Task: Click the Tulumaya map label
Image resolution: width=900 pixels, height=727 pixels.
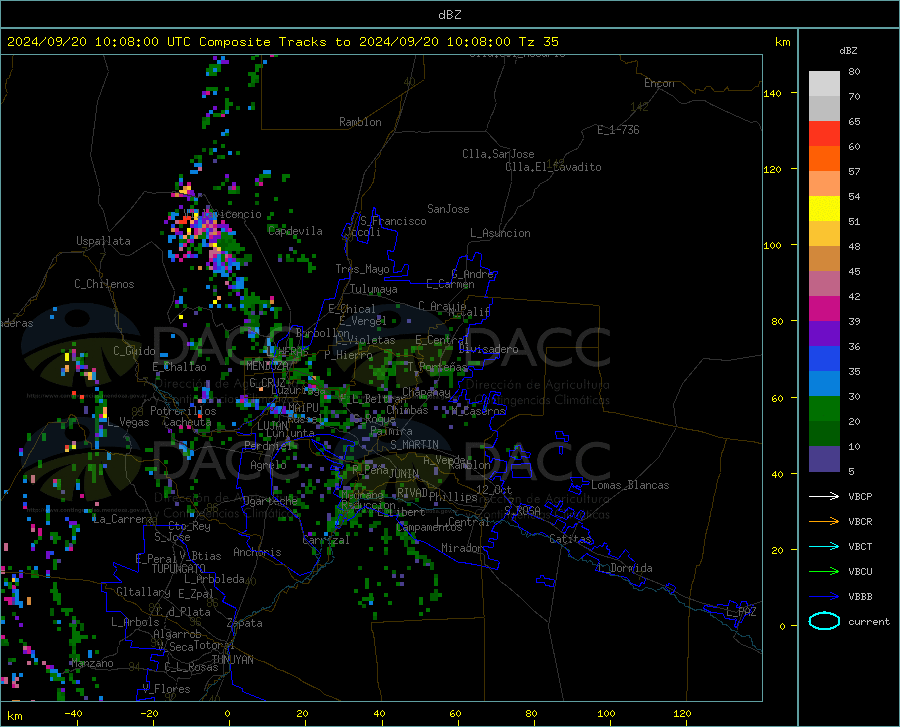Action: (x=374, y=289)
